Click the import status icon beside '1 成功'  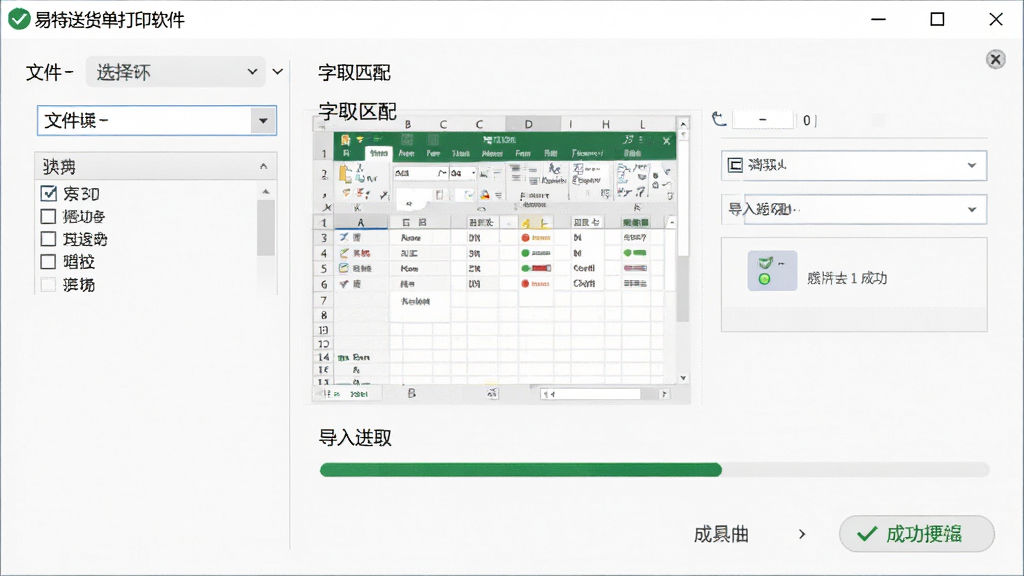[772, 270]
